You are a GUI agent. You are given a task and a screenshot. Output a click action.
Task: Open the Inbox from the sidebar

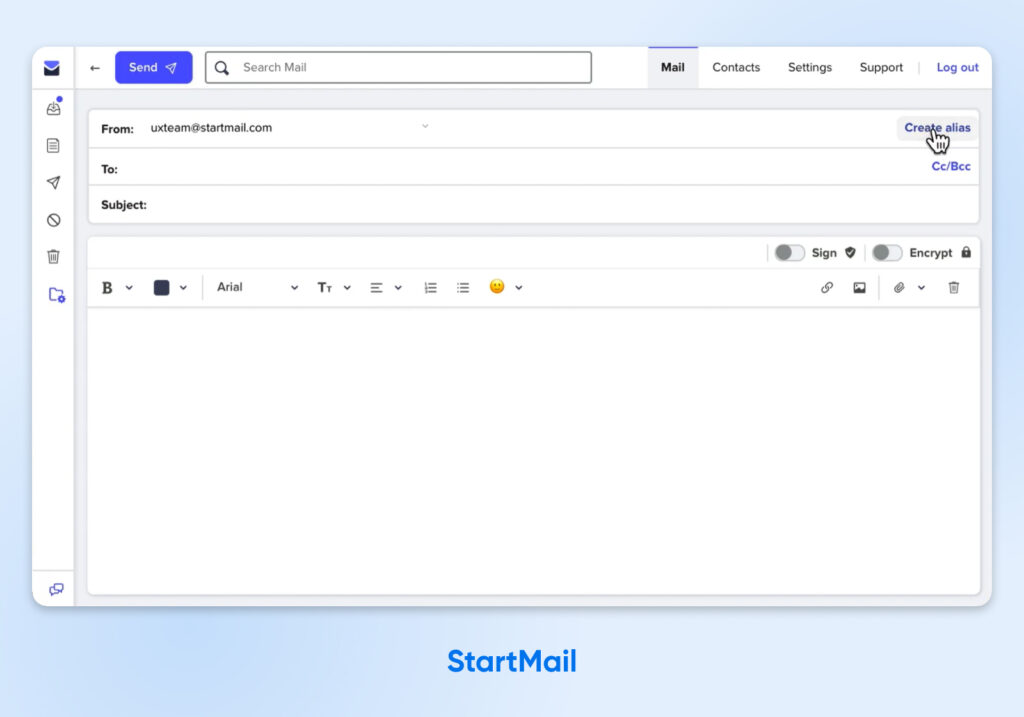tap(55, 107)
